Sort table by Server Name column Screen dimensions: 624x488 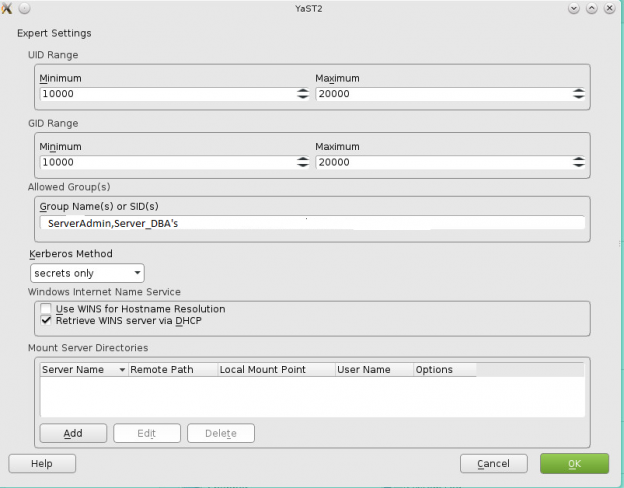pyautogui.click(x=83, y=369)
